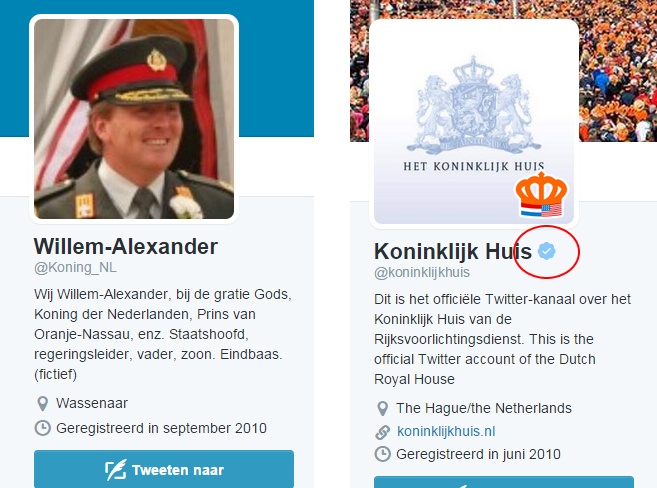Click the Willem-Alexander profile name
The width and height of the screenshot is (657, 488).
126,246
